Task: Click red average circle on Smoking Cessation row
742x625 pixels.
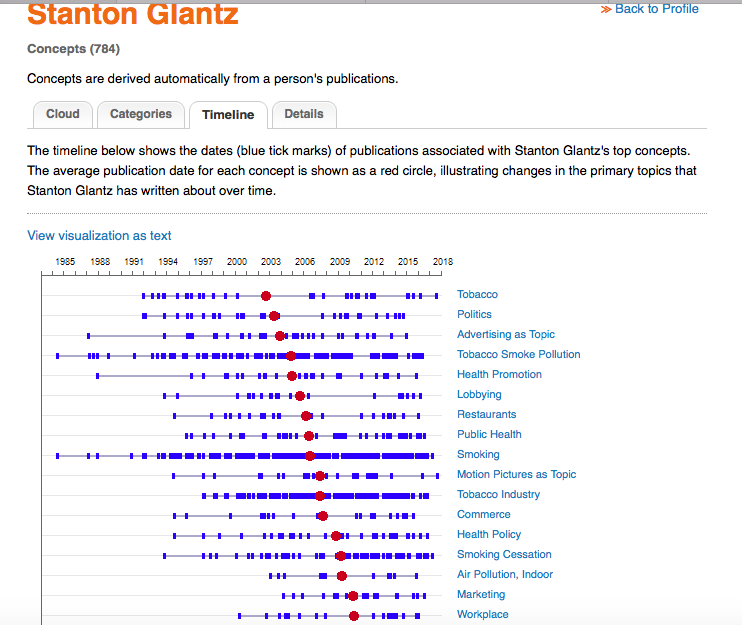Action: click(341, 556)
